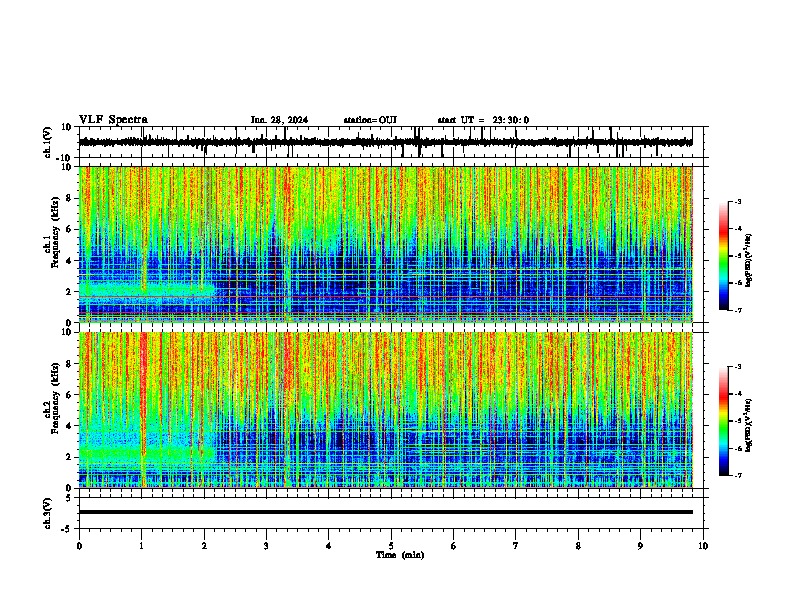Click time axis tick label "4"

(x=329, y=546)
